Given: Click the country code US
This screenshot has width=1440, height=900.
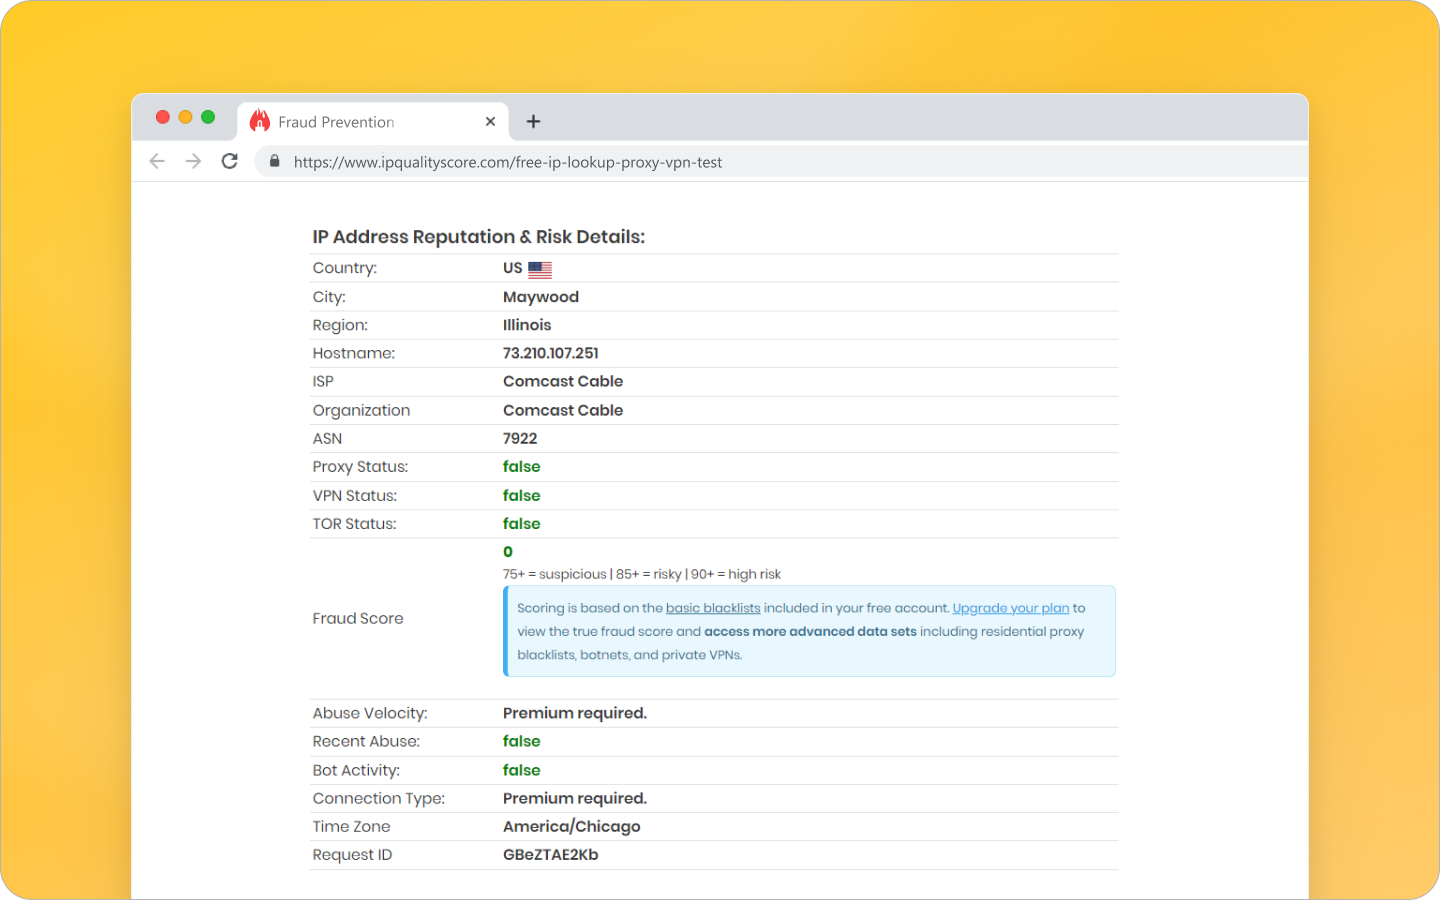Looking at the screenshot, I should coord(513,268).
